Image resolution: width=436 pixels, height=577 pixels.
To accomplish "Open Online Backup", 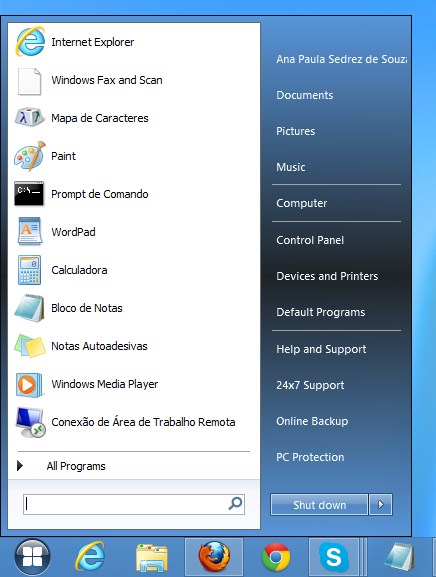I will (x=312, y=421).
